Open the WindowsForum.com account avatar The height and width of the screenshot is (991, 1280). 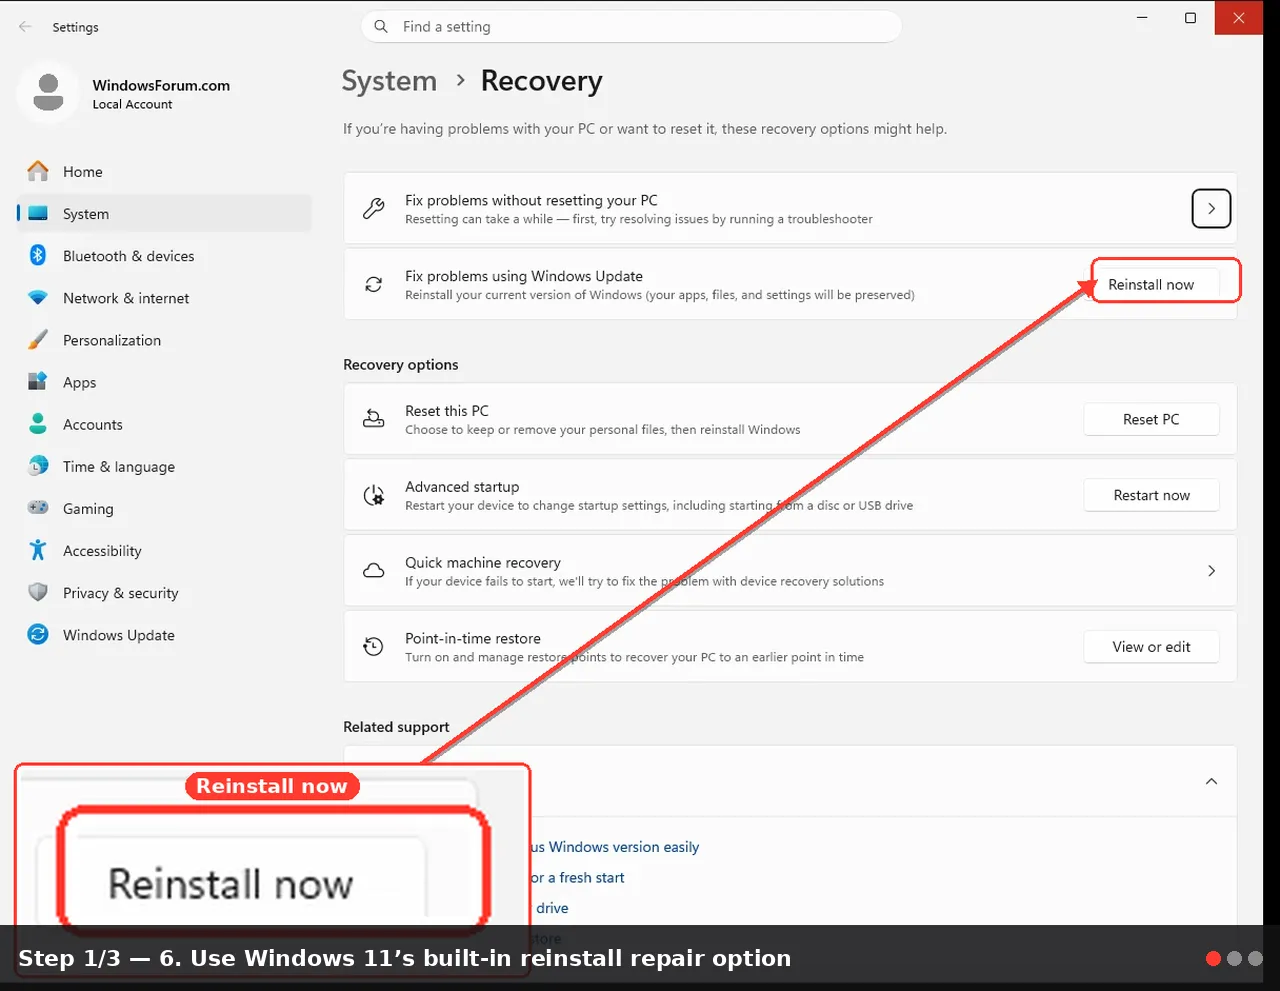[48, 93]
